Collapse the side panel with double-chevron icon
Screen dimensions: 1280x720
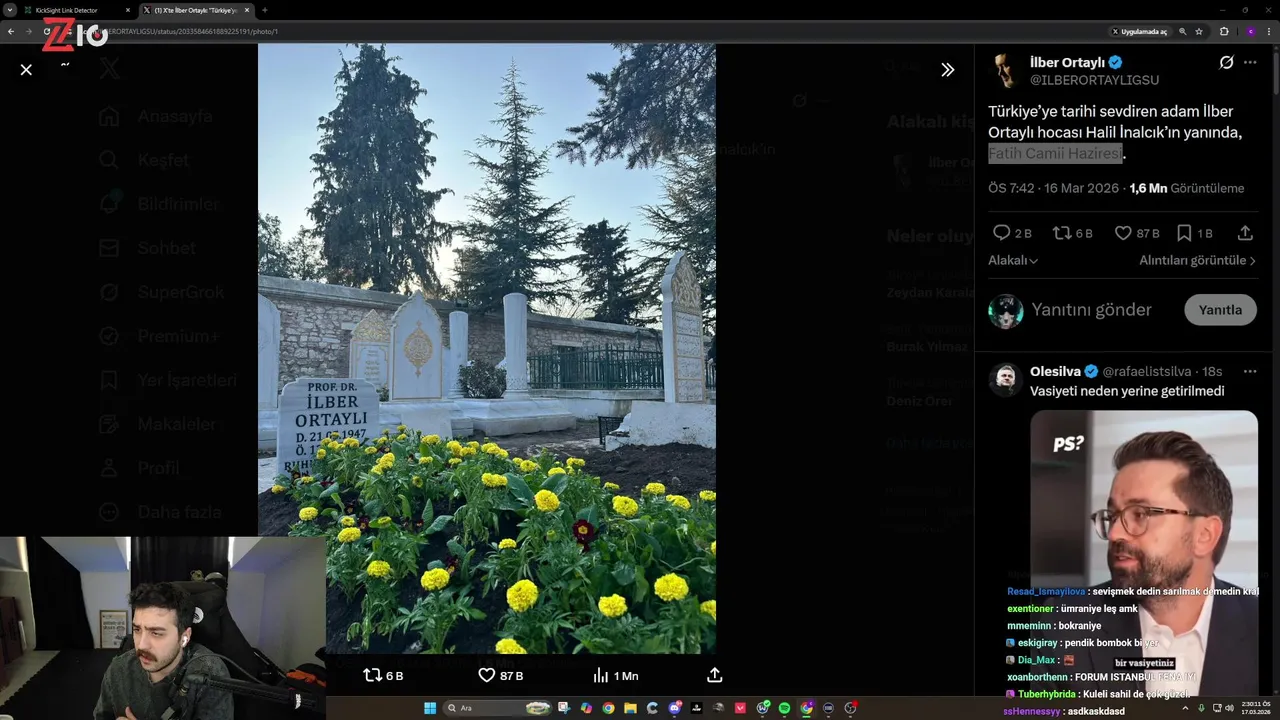point(947,70)
